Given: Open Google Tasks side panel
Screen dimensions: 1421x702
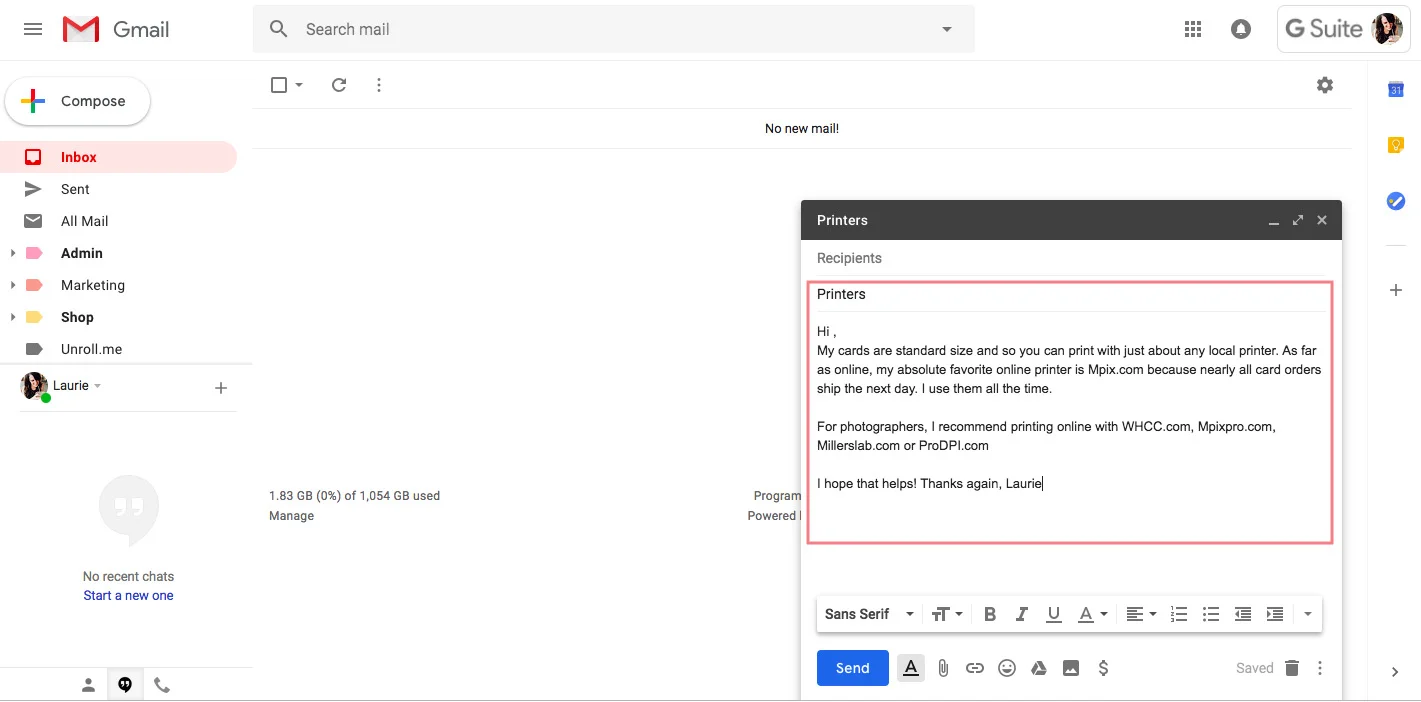Looking at the screenshot, I should (1396, 201).
